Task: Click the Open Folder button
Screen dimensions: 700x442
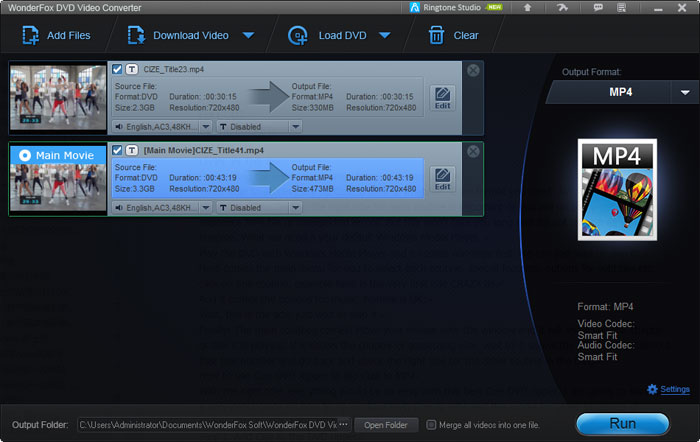Action: 386,425
